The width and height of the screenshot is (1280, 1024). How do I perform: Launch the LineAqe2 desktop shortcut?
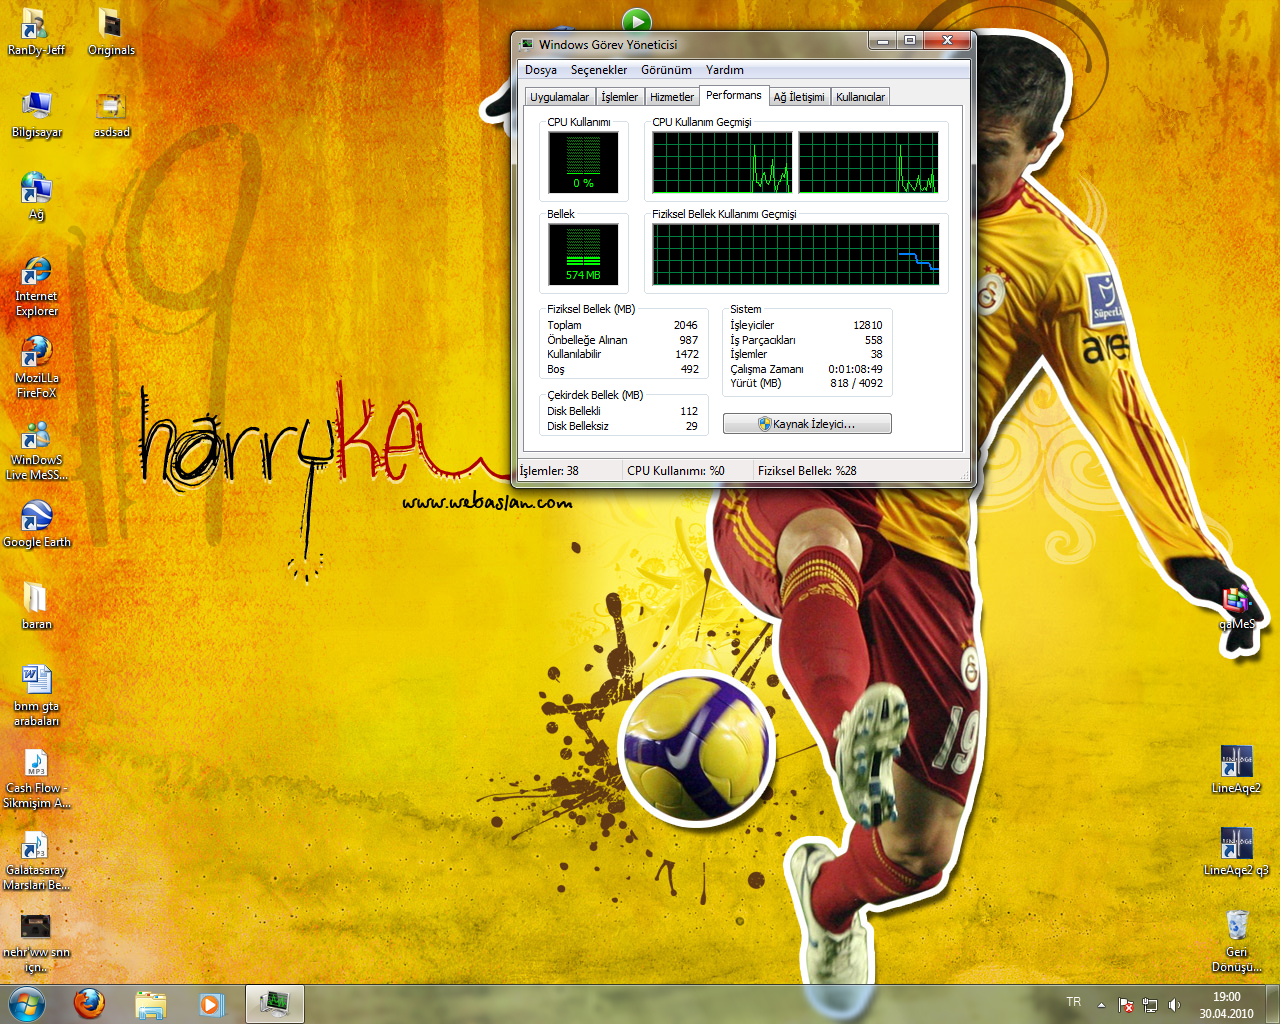point(1236,771)
